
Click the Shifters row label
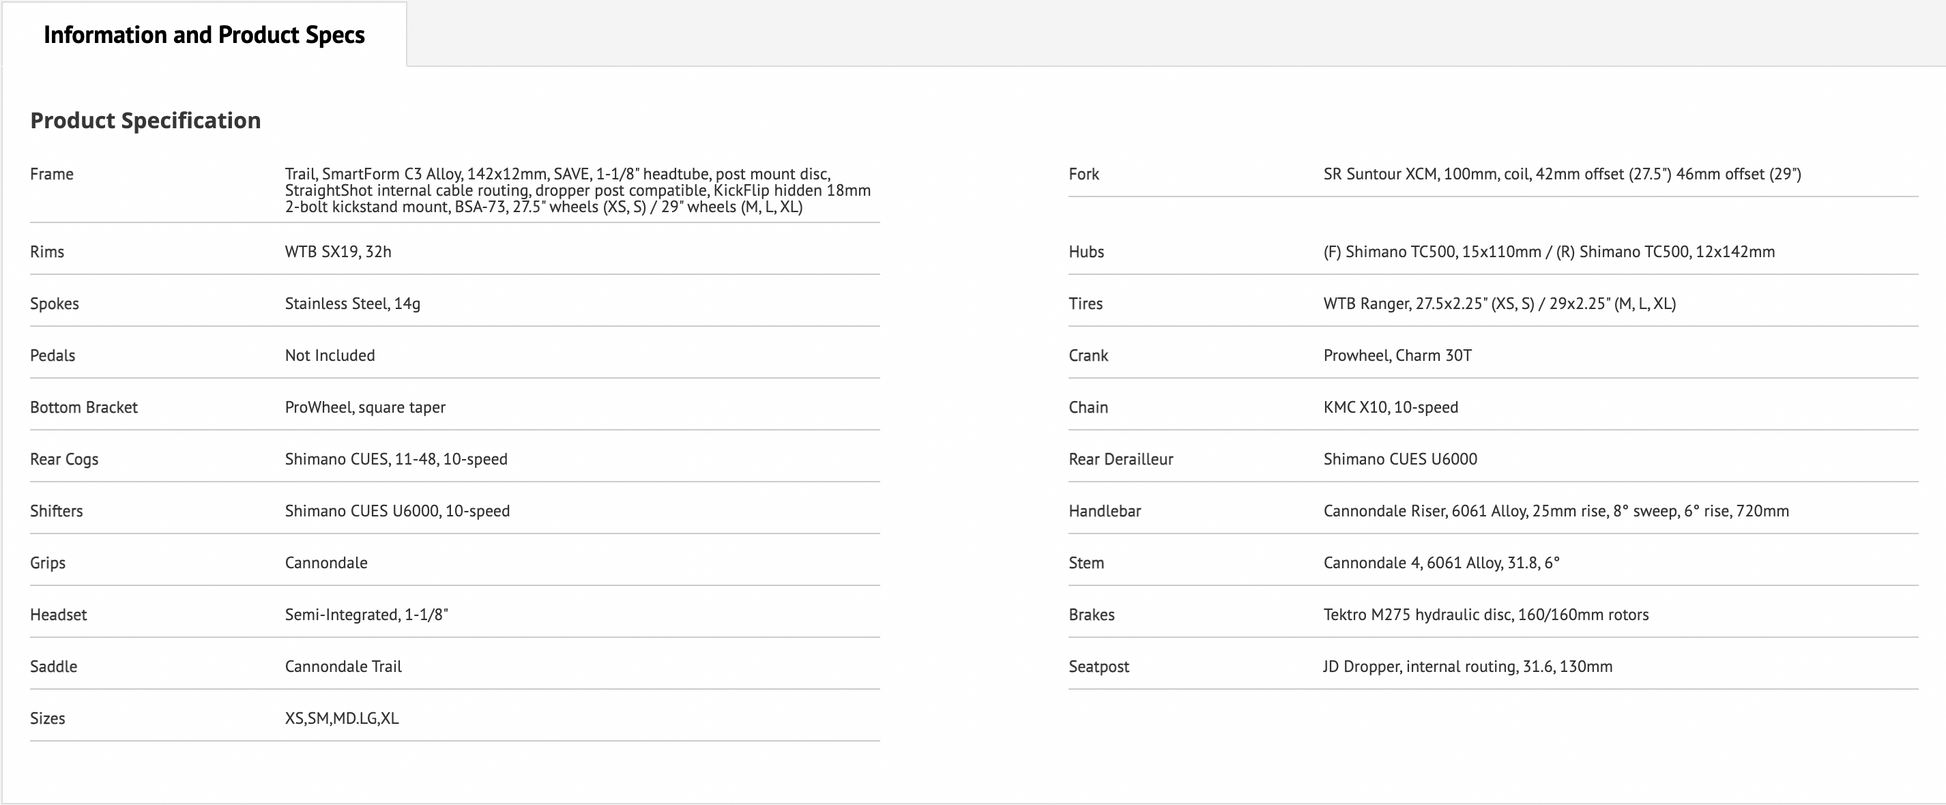pos(56,511)
